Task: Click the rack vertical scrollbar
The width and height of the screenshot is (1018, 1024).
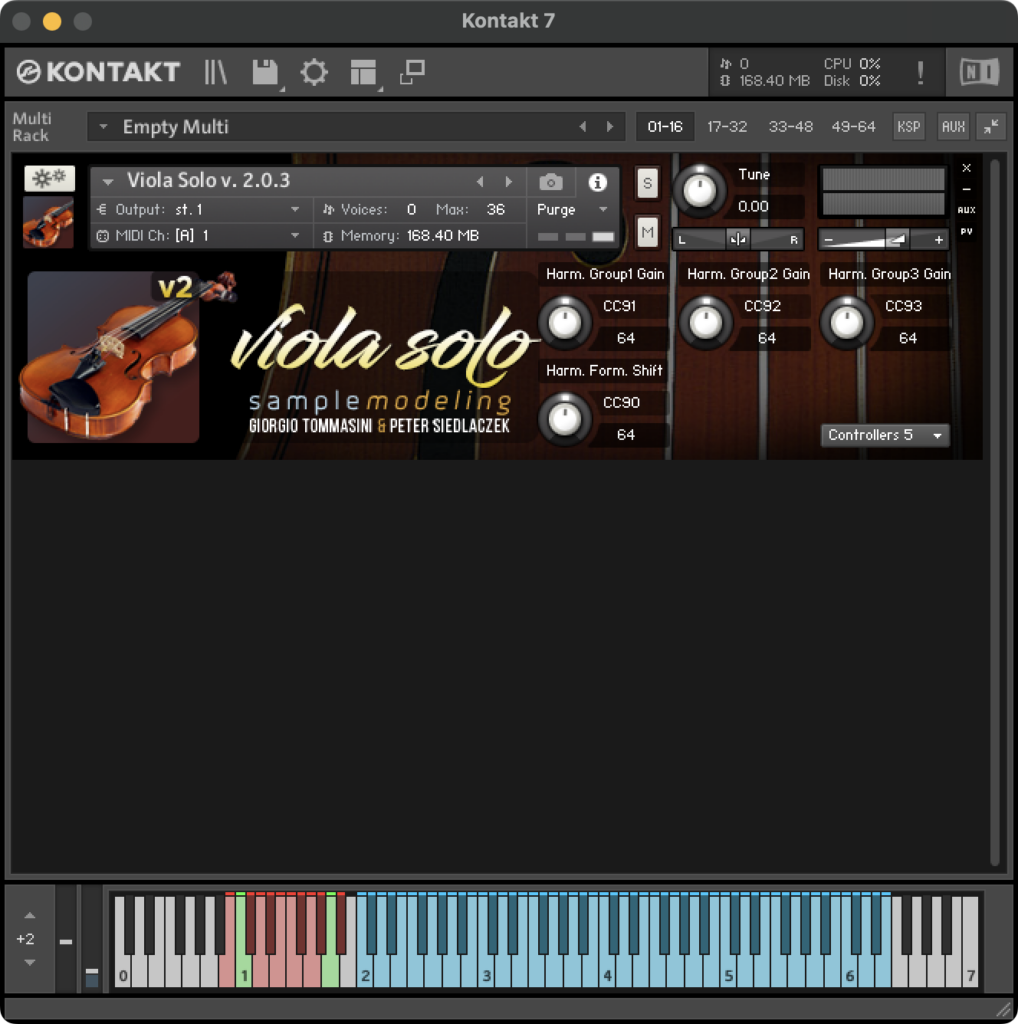Action: coord(994,513)
